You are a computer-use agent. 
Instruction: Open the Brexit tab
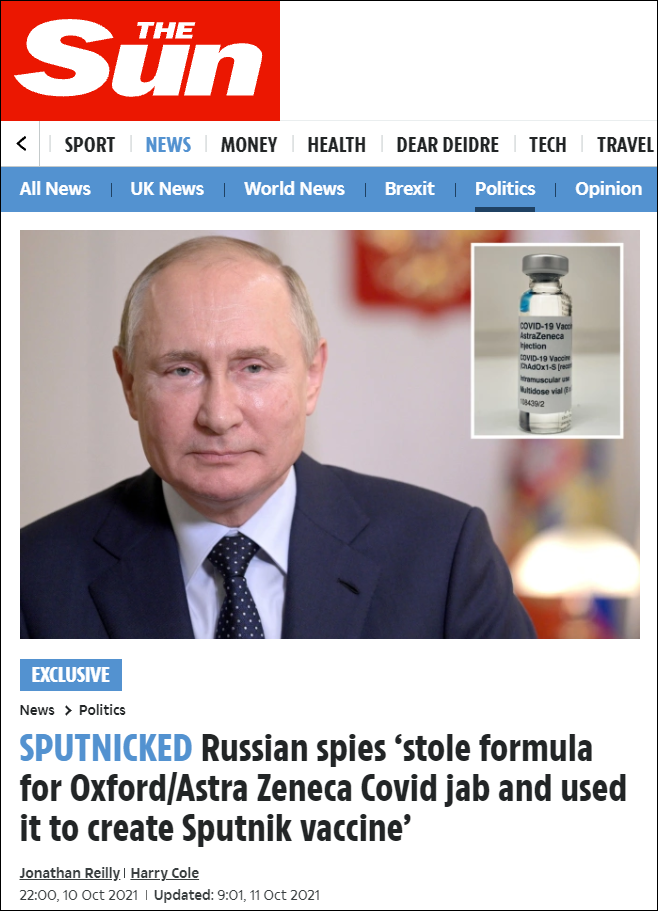pyautogui.click(x=409, y=189)
